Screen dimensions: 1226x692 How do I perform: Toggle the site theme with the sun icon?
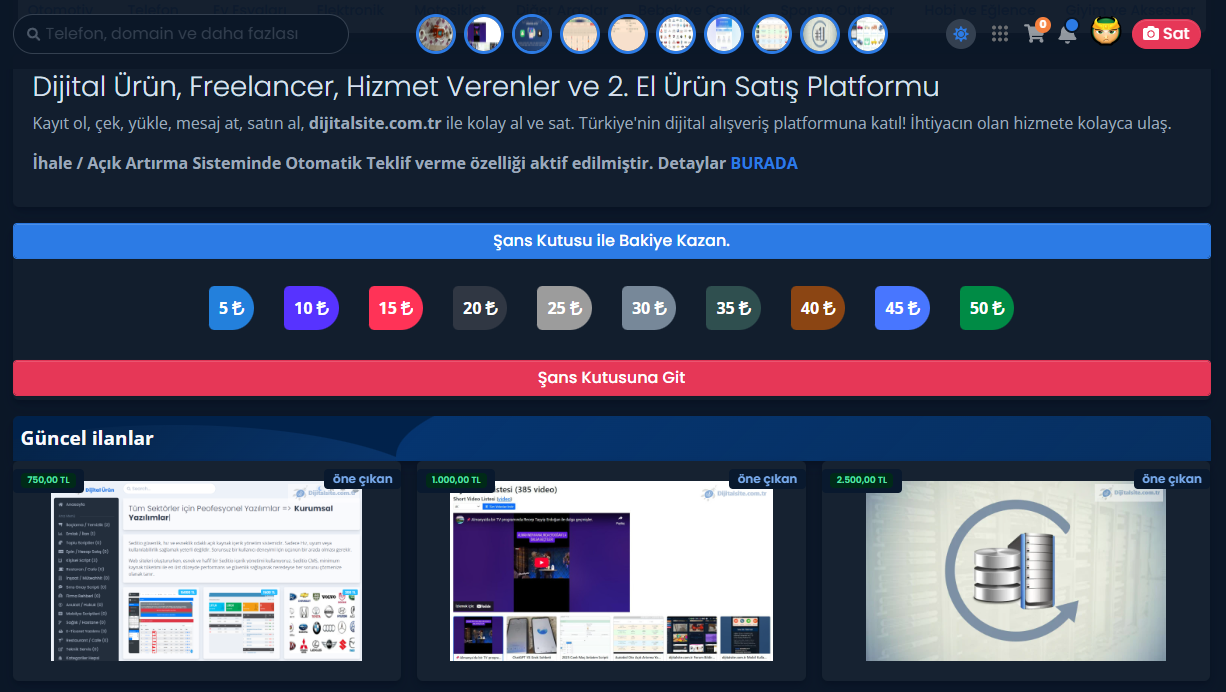(x=961, y=33)
